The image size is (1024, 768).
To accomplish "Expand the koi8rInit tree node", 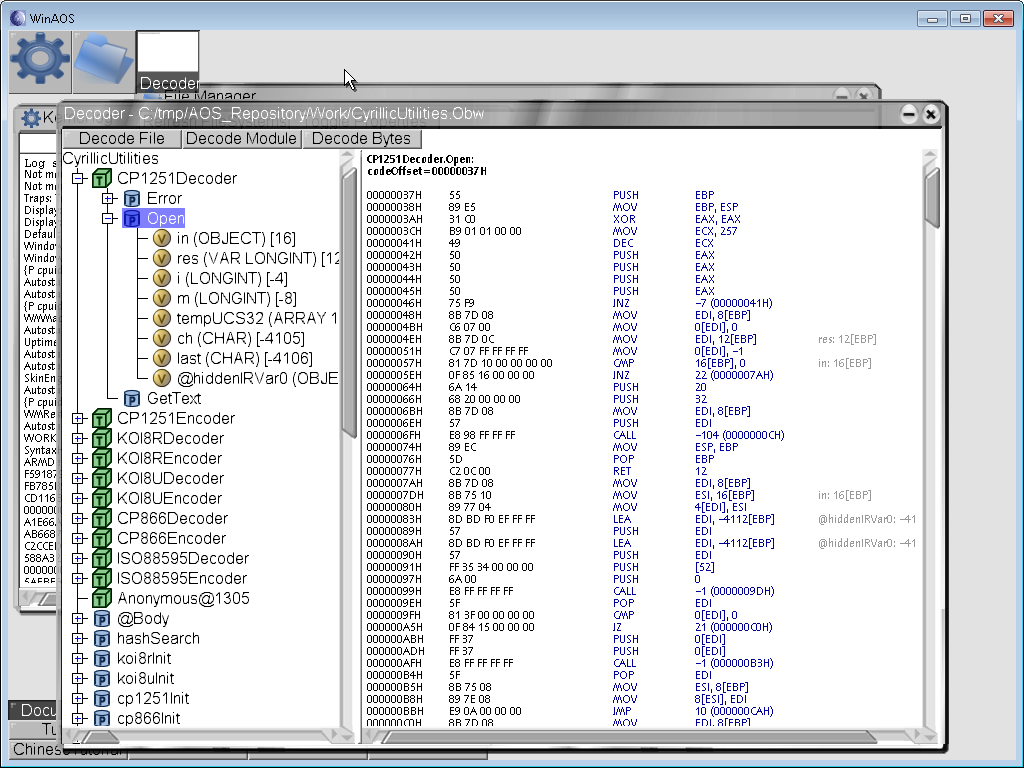I will [x=79, y=659].
